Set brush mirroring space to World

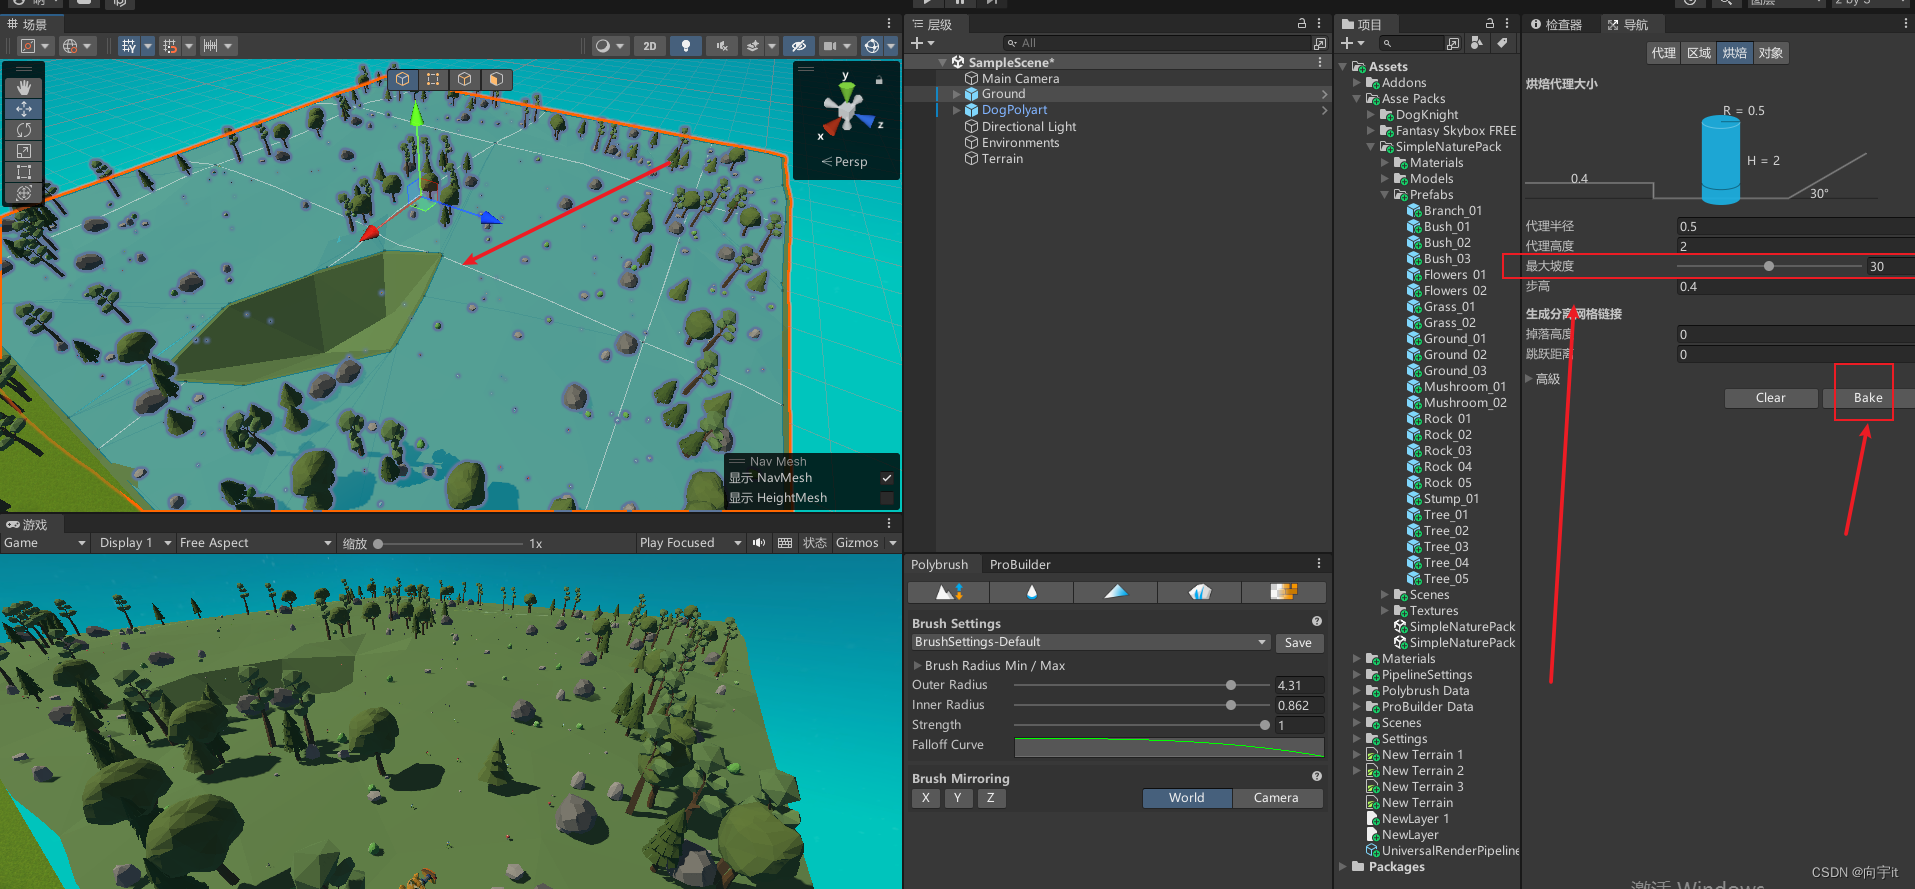click(x=1186, y=798)
